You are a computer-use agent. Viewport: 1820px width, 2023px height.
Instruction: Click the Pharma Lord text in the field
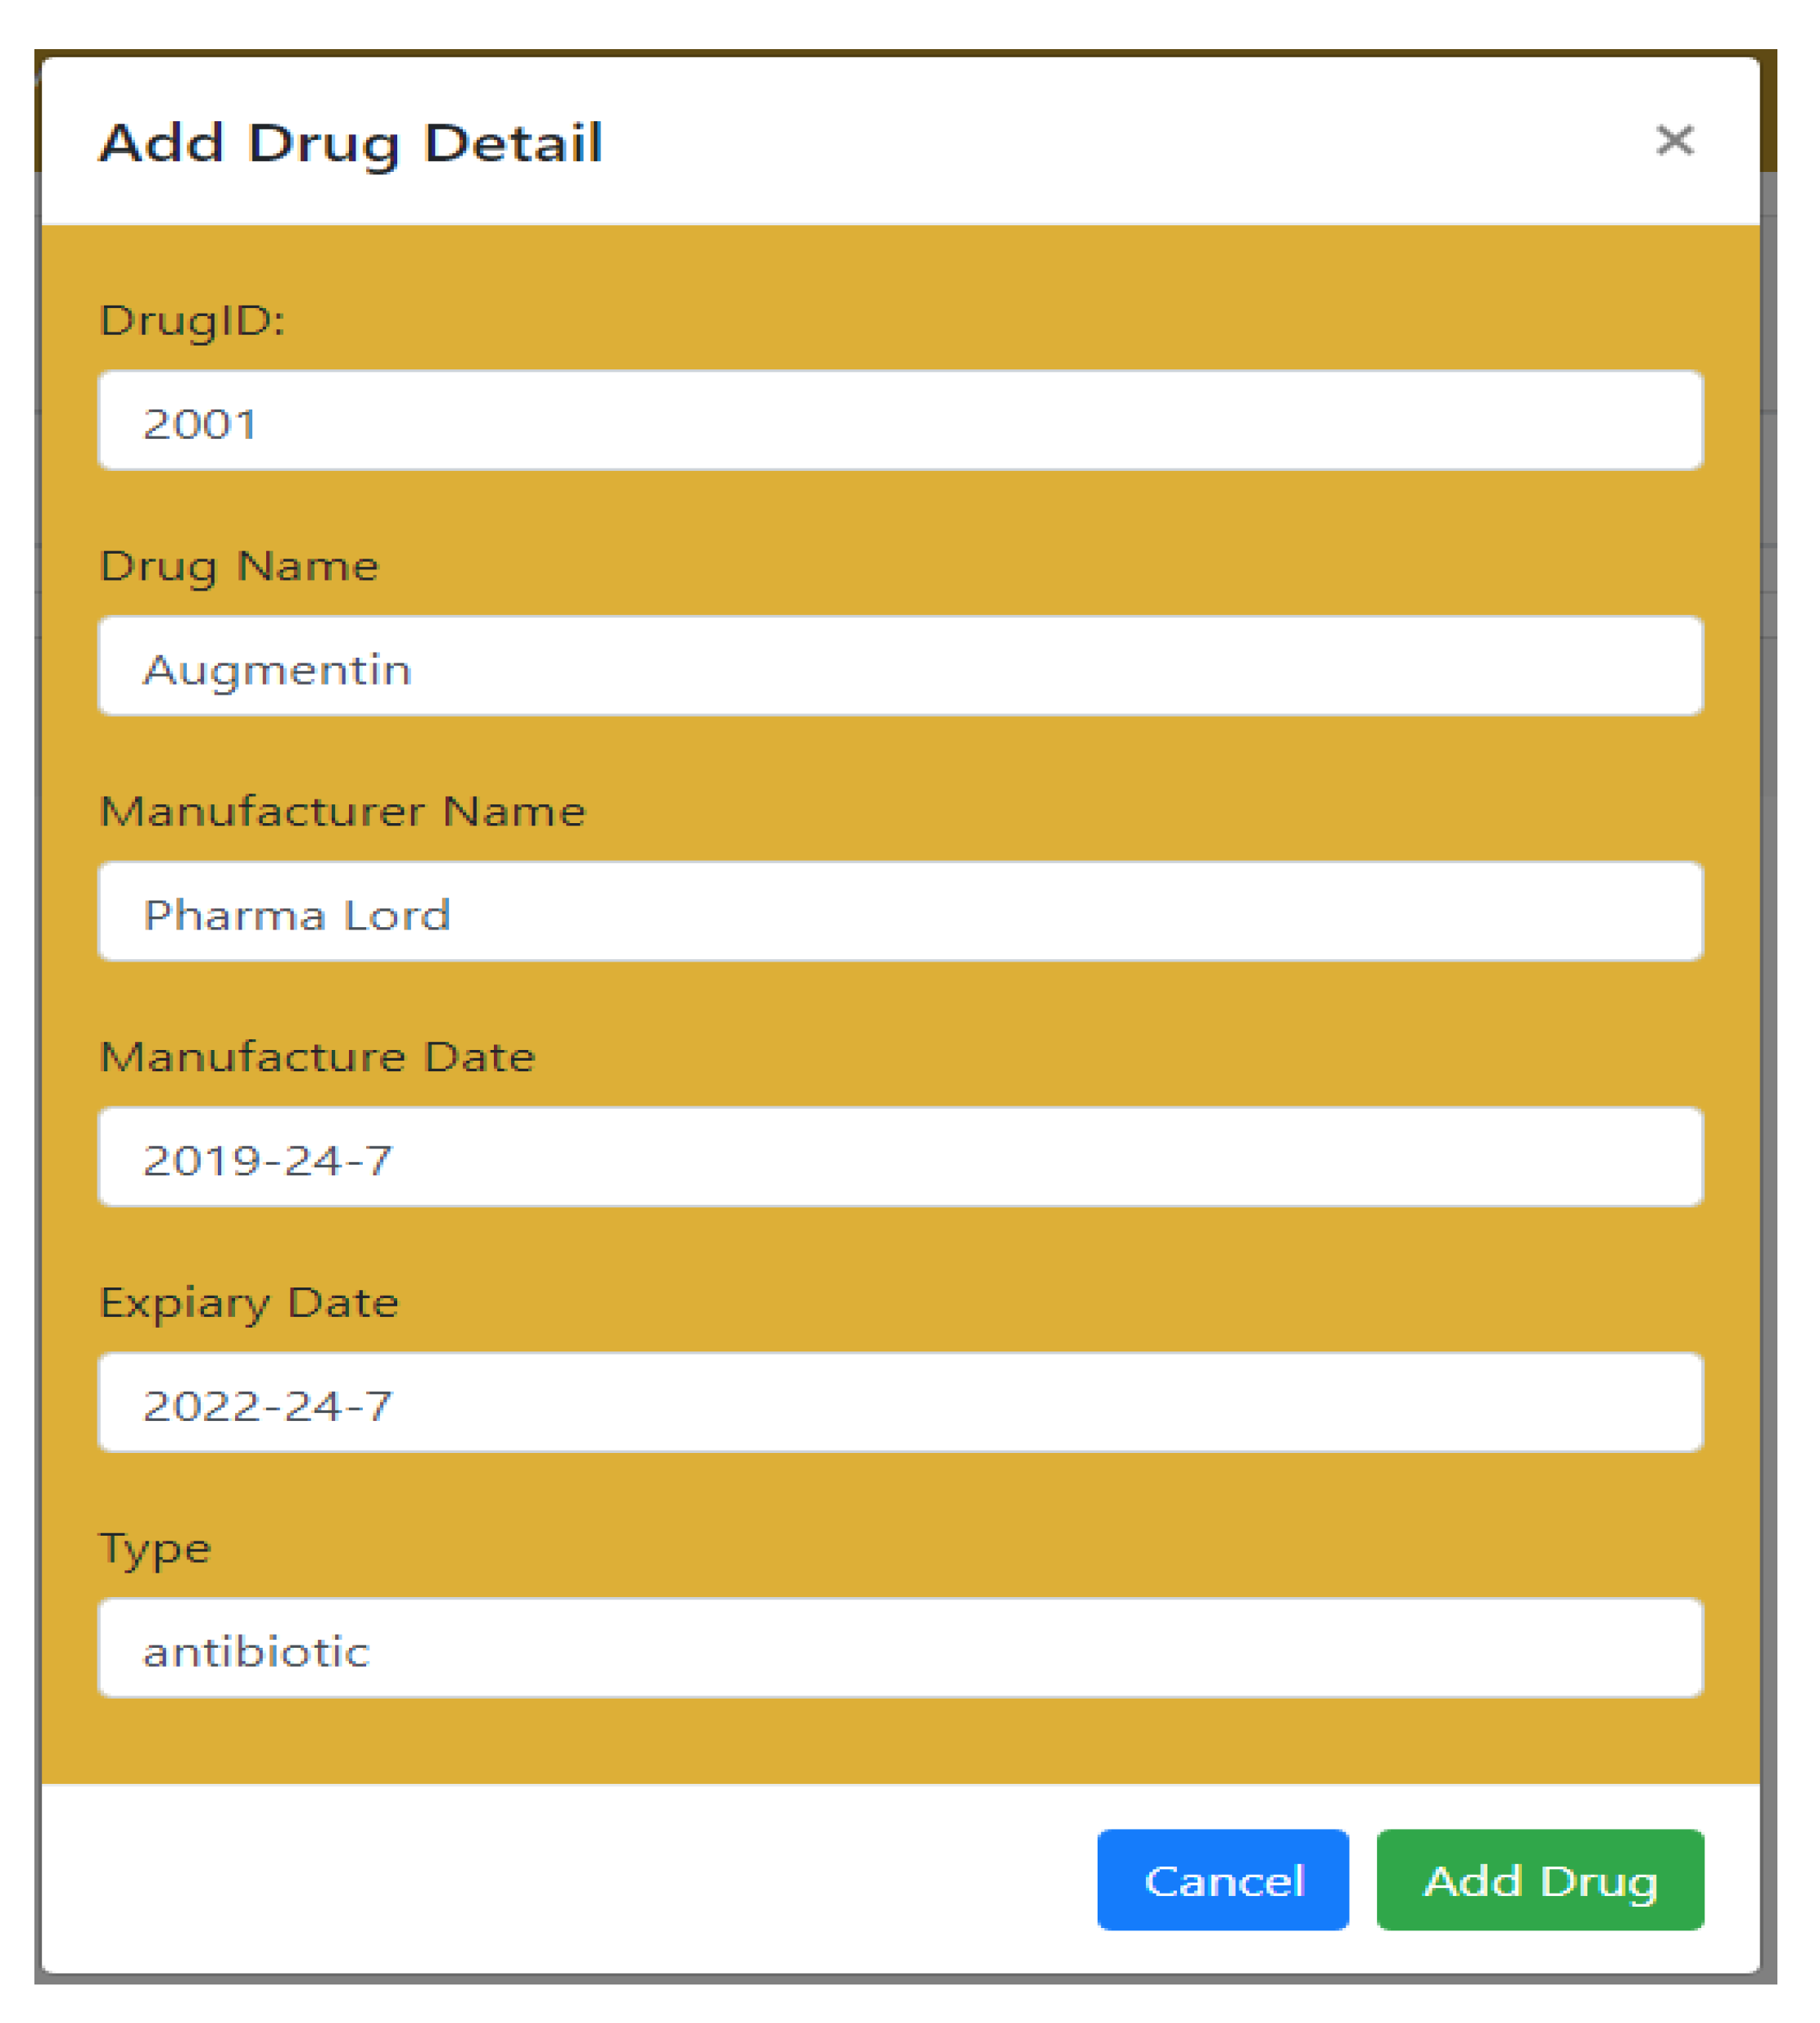click(x=297, y=915)
